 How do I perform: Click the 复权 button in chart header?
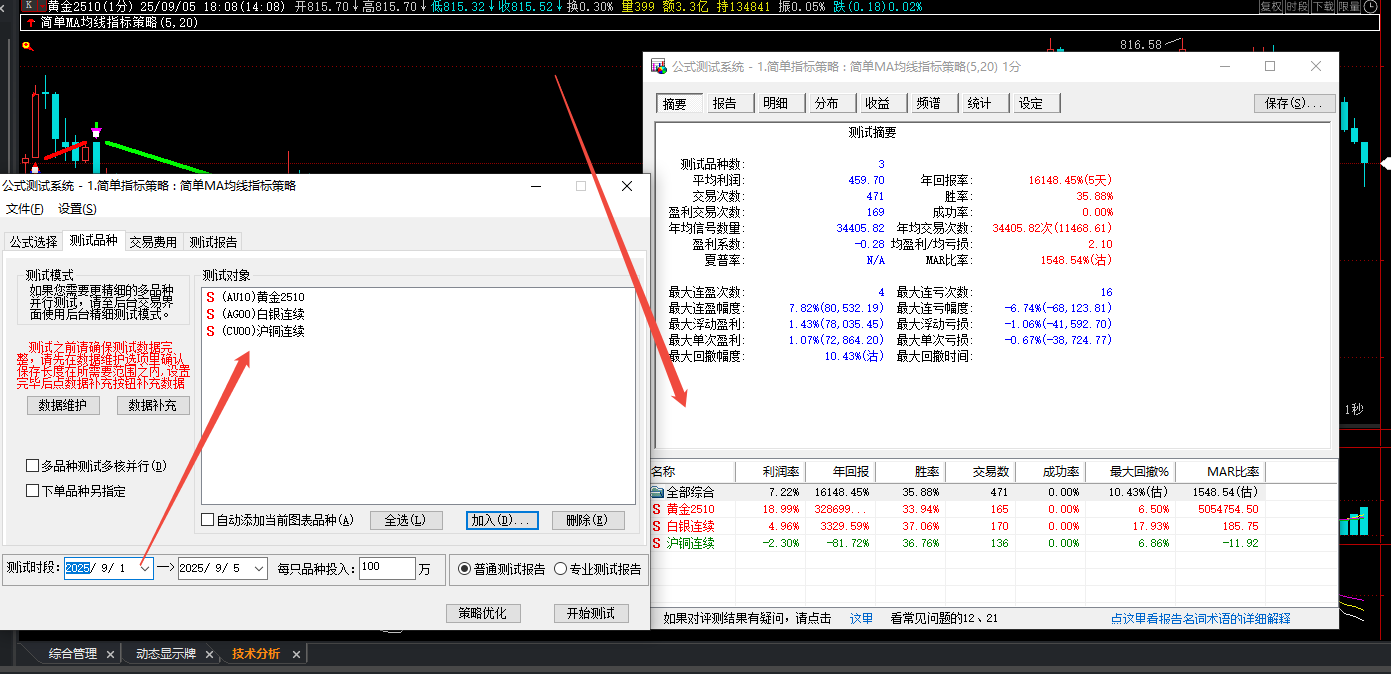pyautogui.click(x=1270, y=6)
